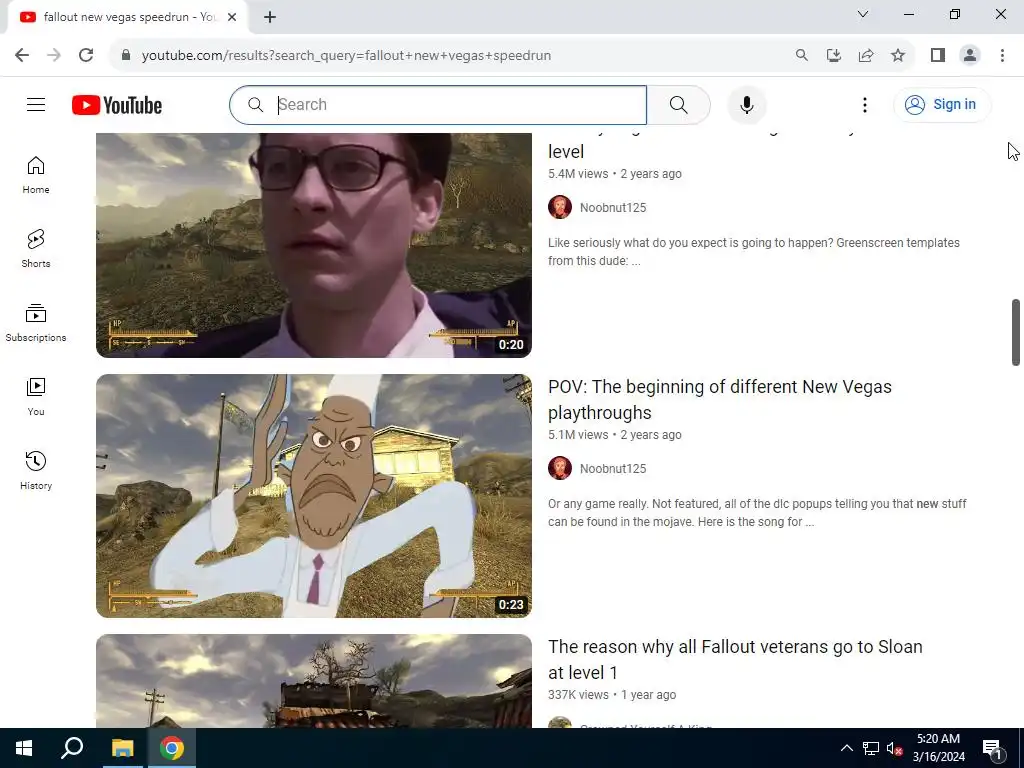This screenshot has width=1024, height=768.
Task: Click the network icon in the system tray
Action: [x=871, y=748]
